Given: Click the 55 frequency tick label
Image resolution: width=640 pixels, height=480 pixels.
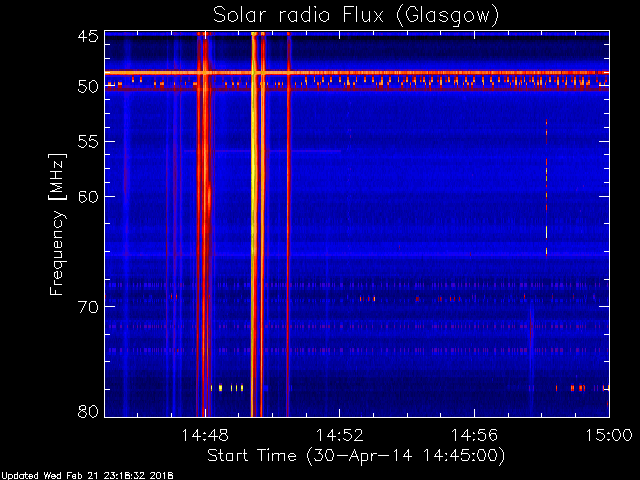Looking at the screenshot, I should [x=88, y=142].
